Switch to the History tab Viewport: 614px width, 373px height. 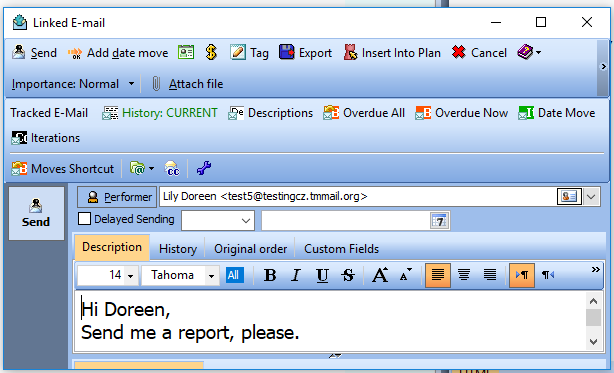click(x=178, y=249)
